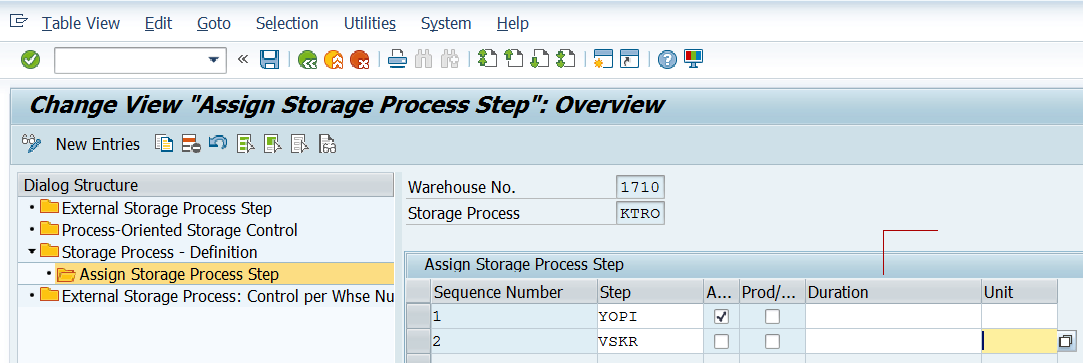Open value help for the Unit field
This screenshot has height=363, width=1083.
click(1066, 341)
